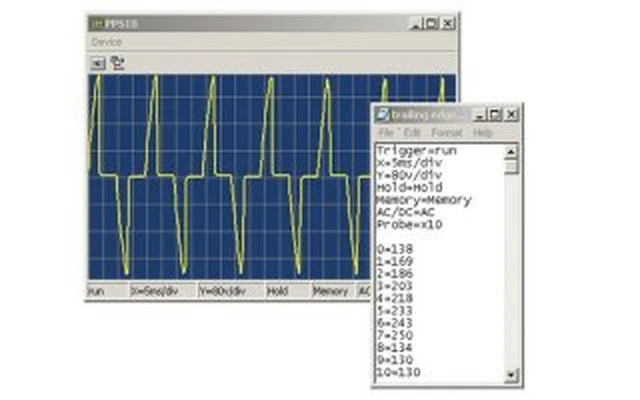Click the 'Hold=Hold' line in Notepad
Viewport: 640px width, 400px height.
pos(409,187)
